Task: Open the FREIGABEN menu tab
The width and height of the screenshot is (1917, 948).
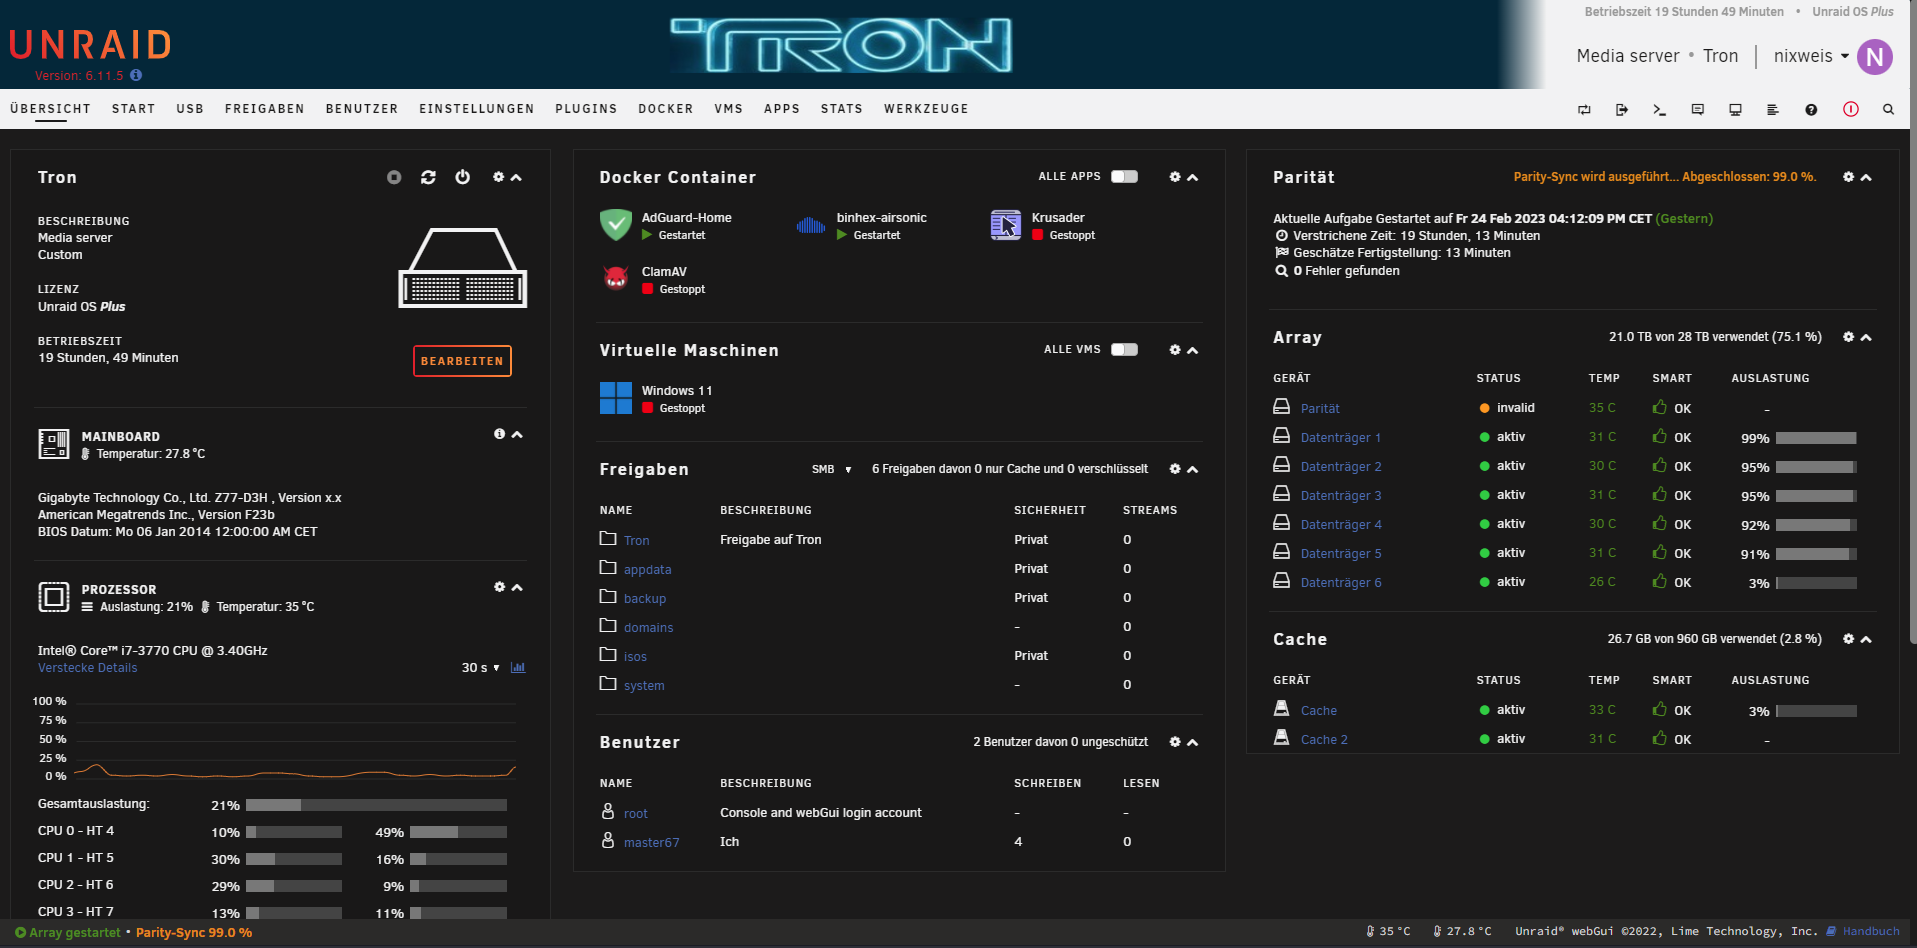Action: point(265,109)
